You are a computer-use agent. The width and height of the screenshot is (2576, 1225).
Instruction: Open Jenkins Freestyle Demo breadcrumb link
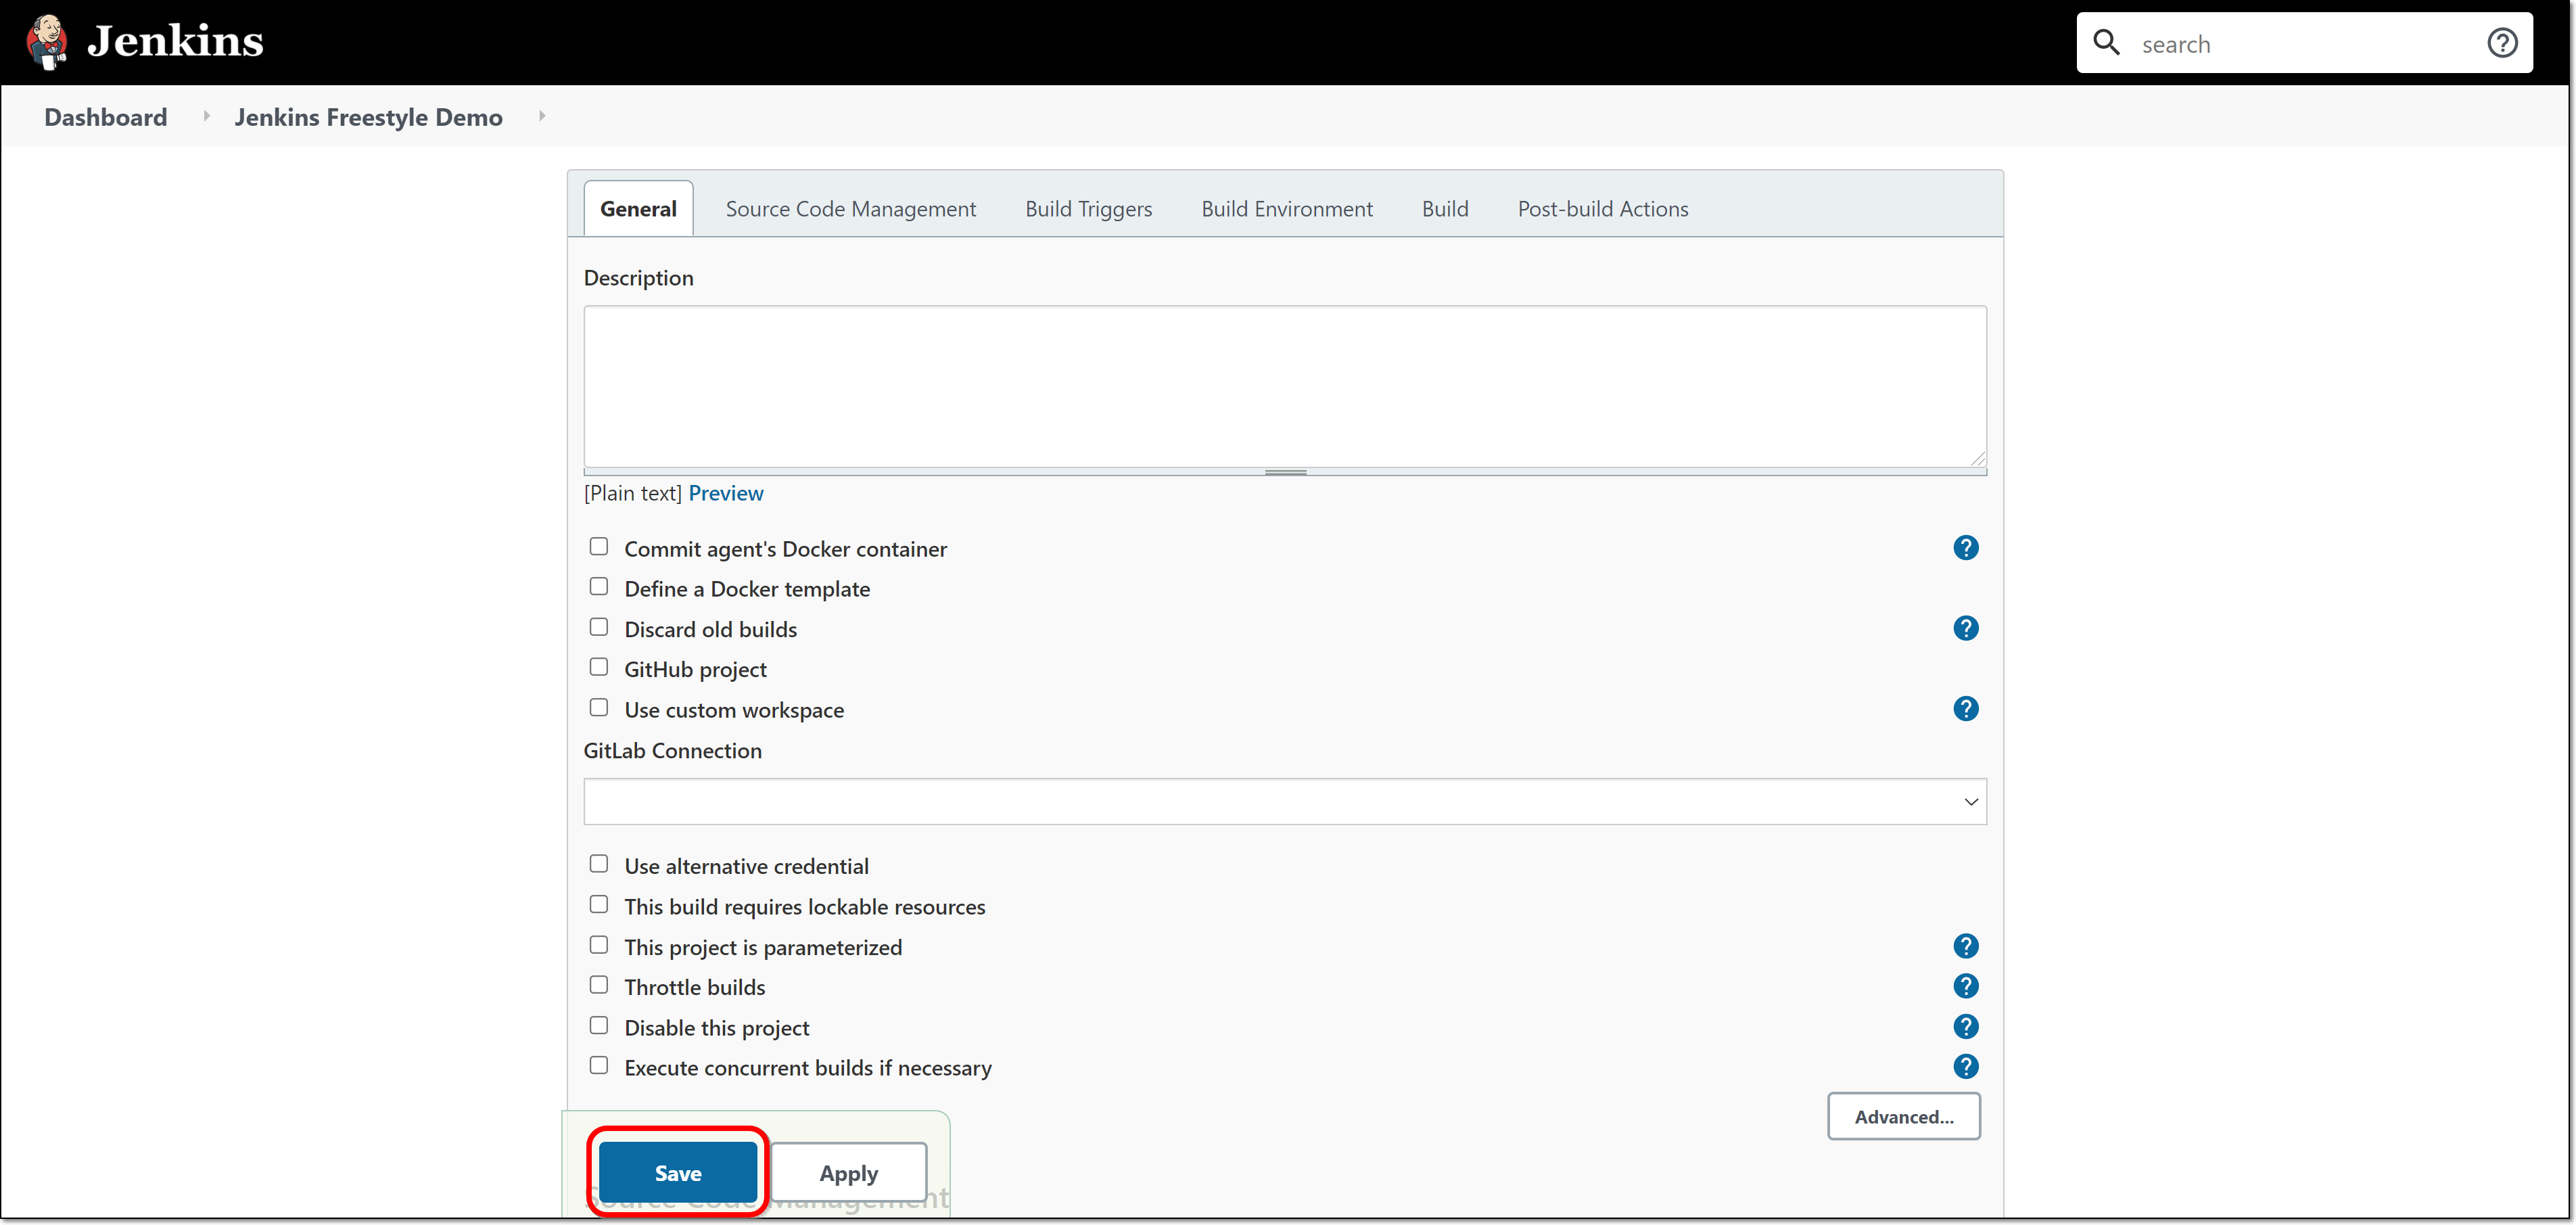click(x=368, y=117)
